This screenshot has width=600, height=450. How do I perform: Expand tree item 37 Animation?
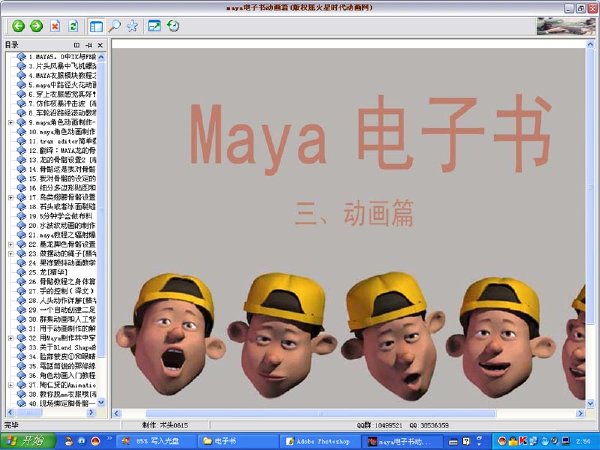[11, 385]
